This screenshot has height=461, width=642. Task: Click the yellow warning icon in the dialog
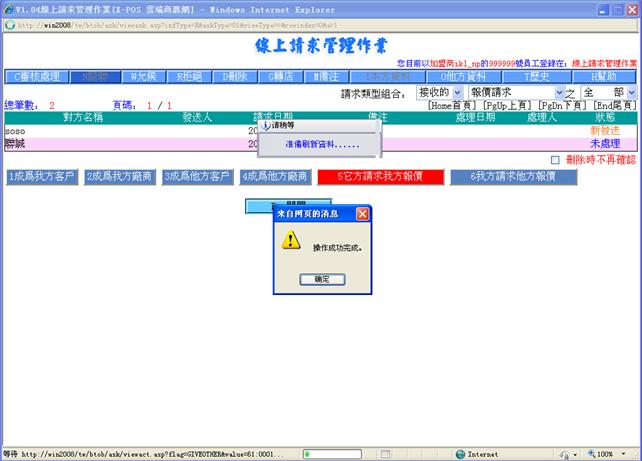click(x=291, y=240)
